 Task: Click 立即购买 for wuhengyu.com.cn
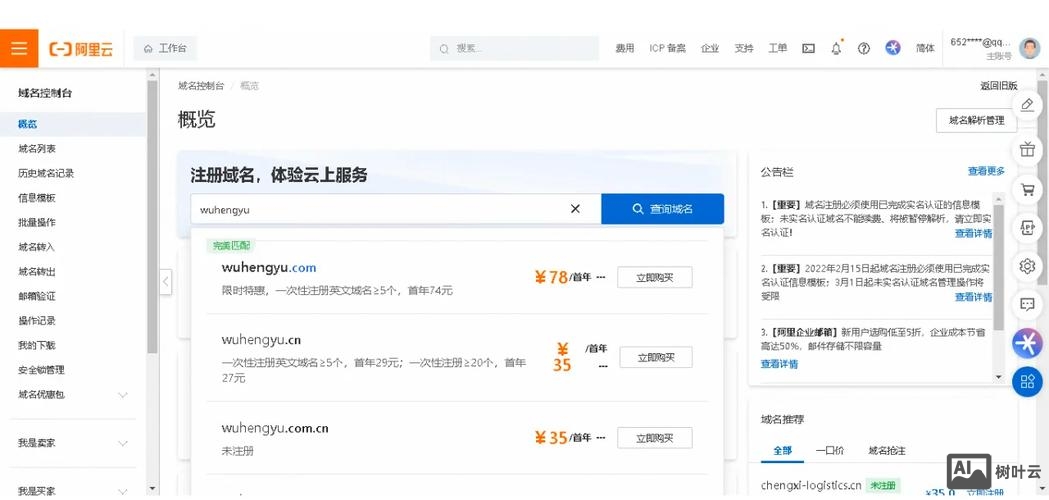point(654,438)
